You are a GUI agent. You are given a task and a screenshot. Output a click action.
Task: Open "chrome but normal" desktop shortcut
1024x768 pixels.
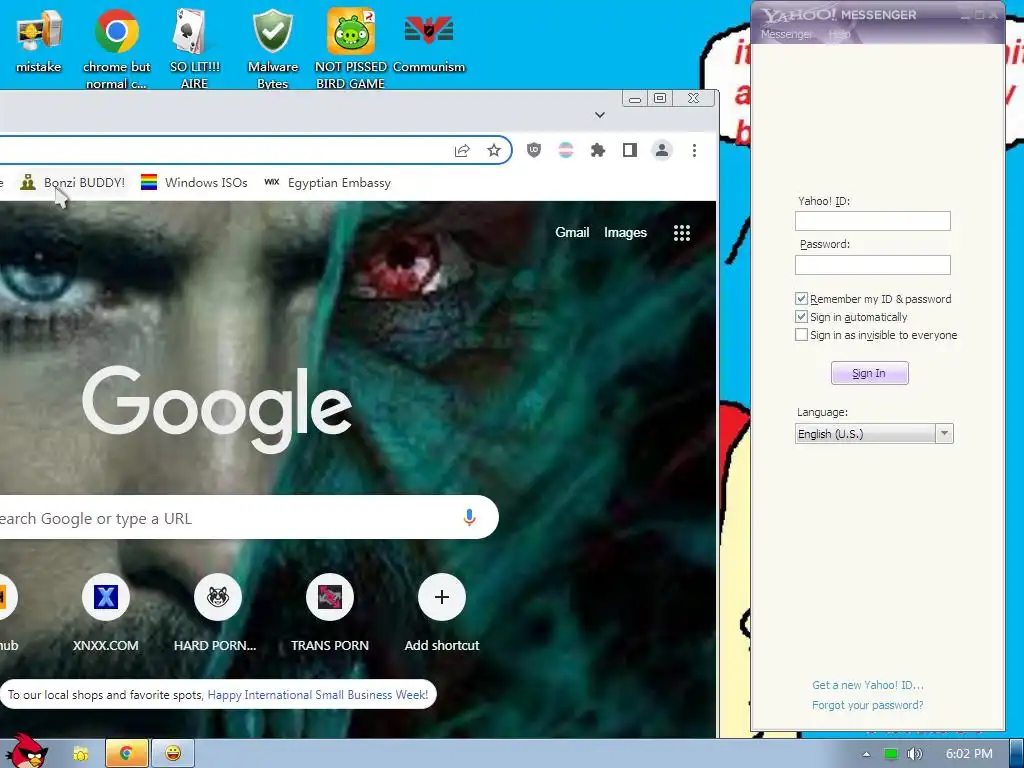click(x=116, y=47)
